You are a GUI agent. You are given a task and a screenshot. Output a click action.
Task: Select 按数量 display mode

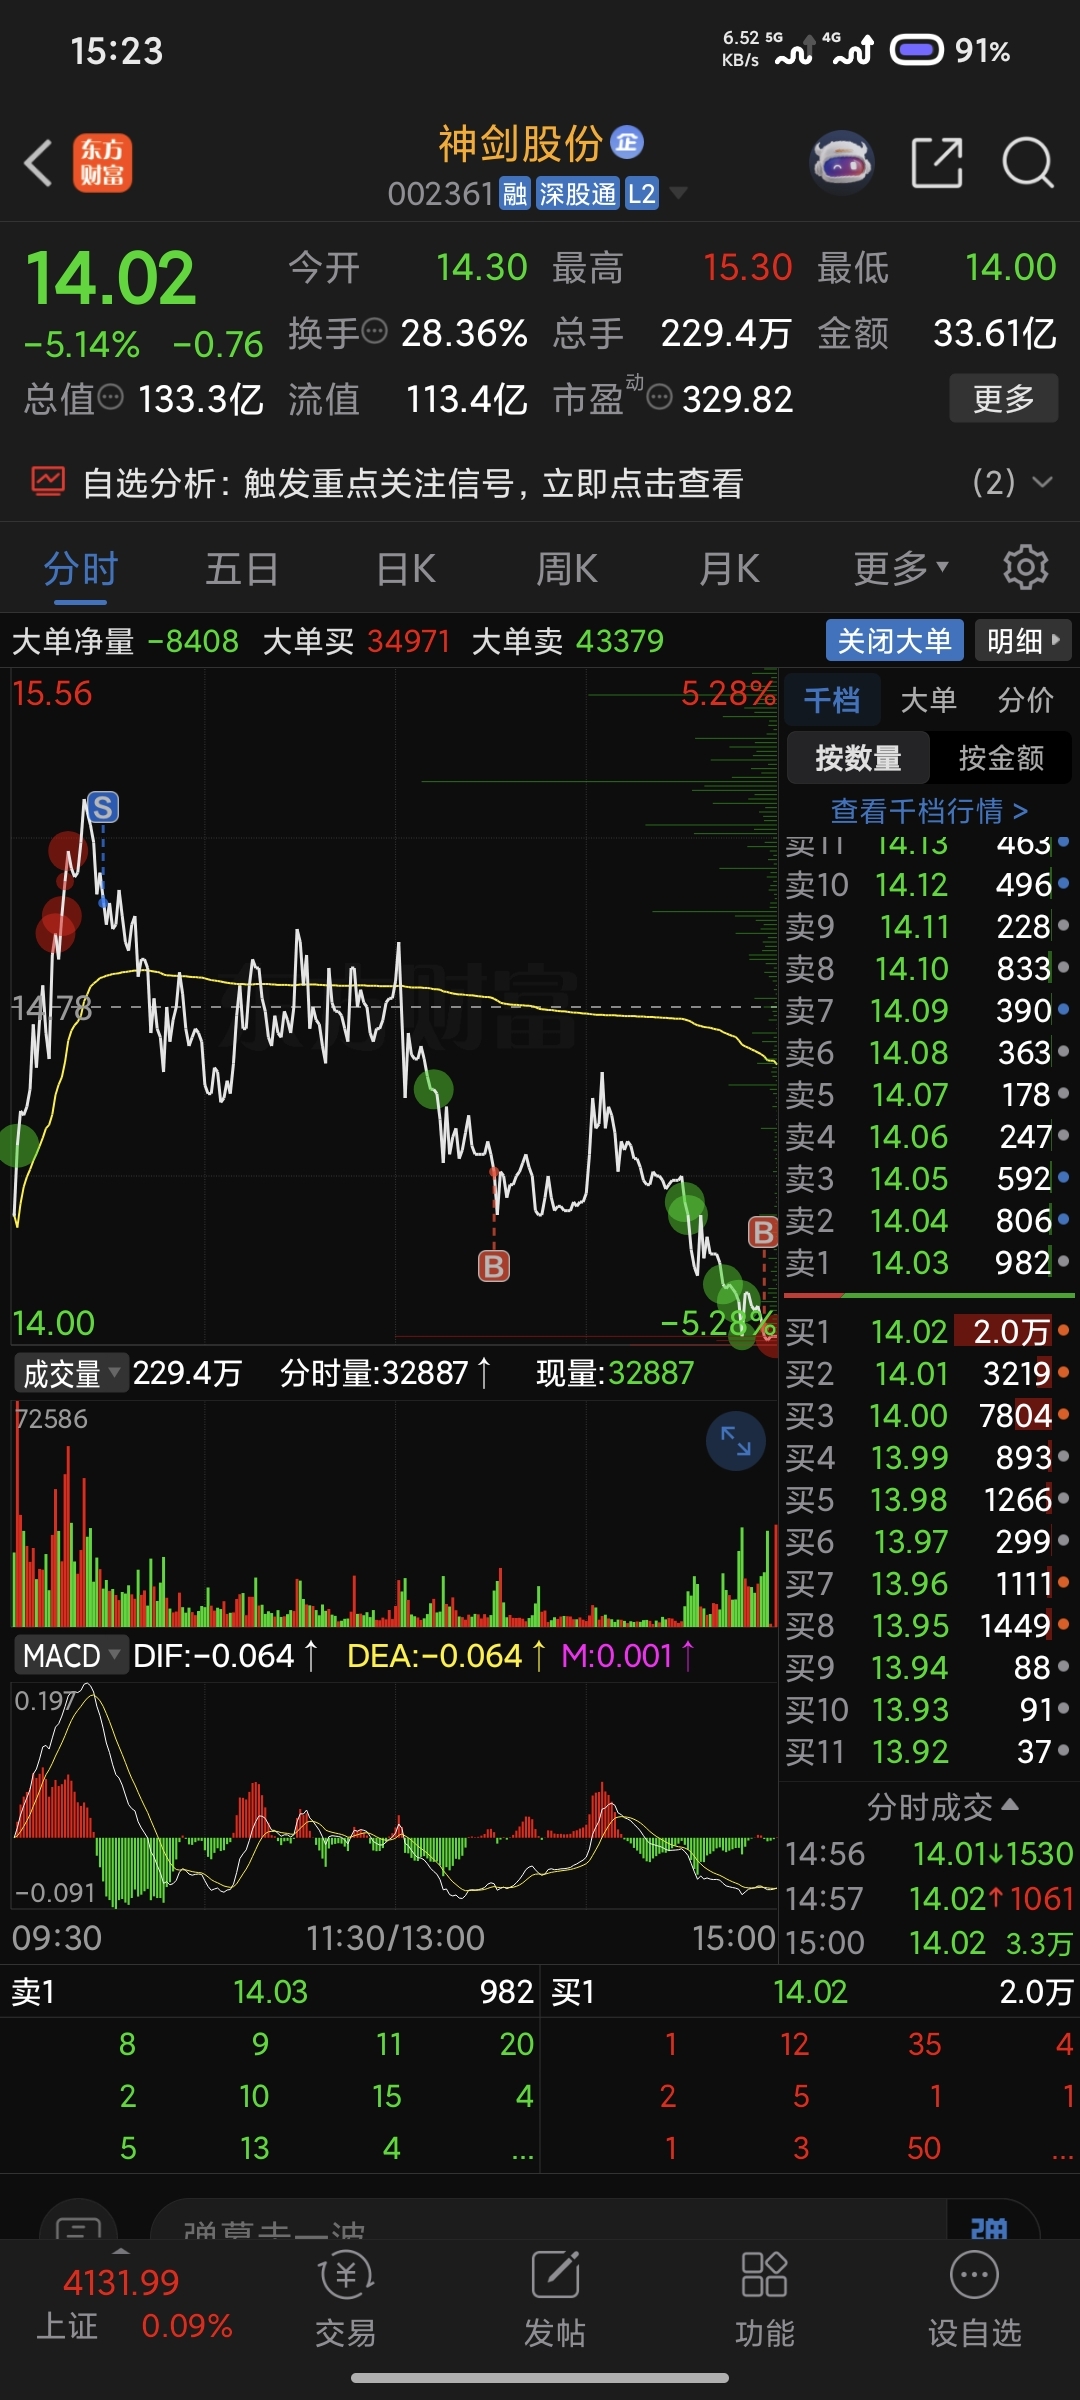858,758
